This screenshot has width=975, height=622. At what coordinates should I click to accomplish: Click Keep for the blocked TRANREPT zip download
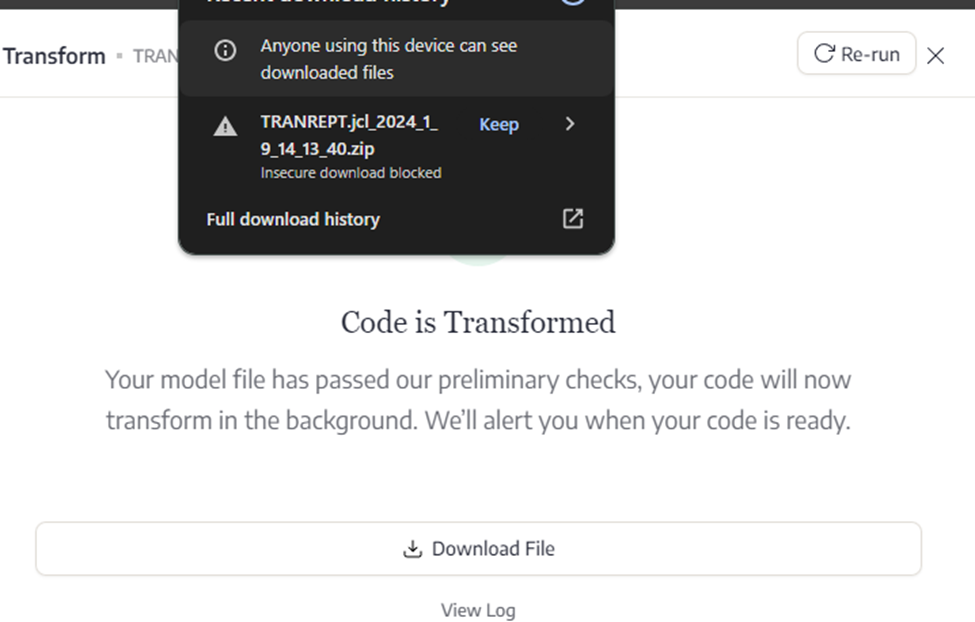click(x=499, y=124)
